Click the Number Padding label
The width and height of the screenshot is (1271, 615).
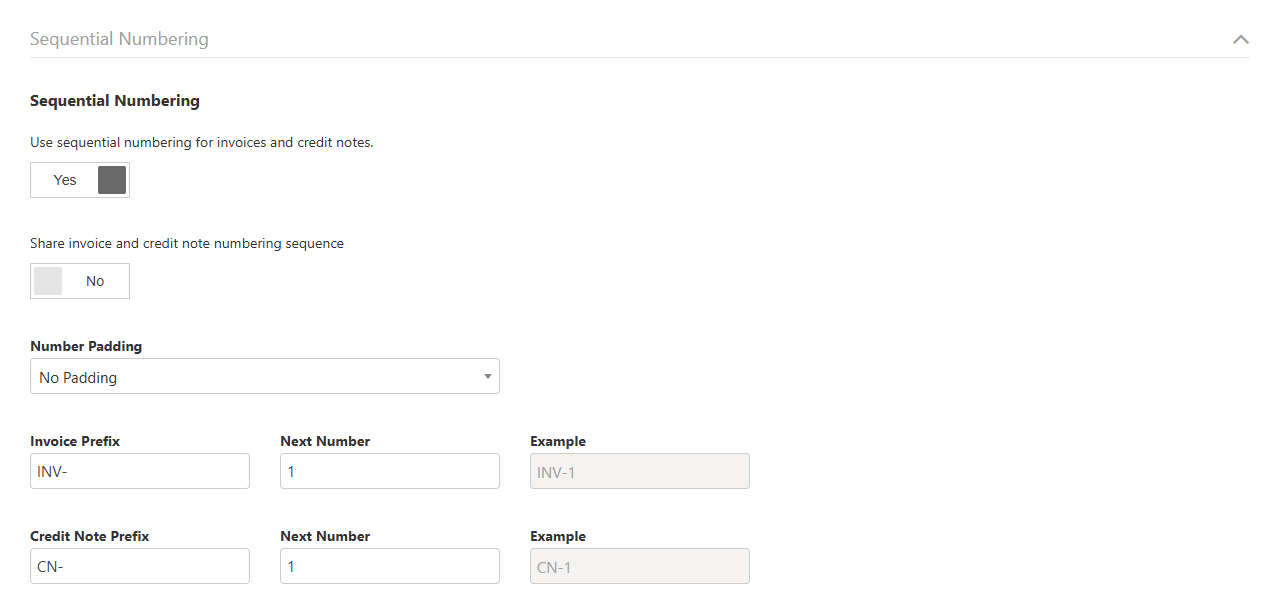point(86,346)
